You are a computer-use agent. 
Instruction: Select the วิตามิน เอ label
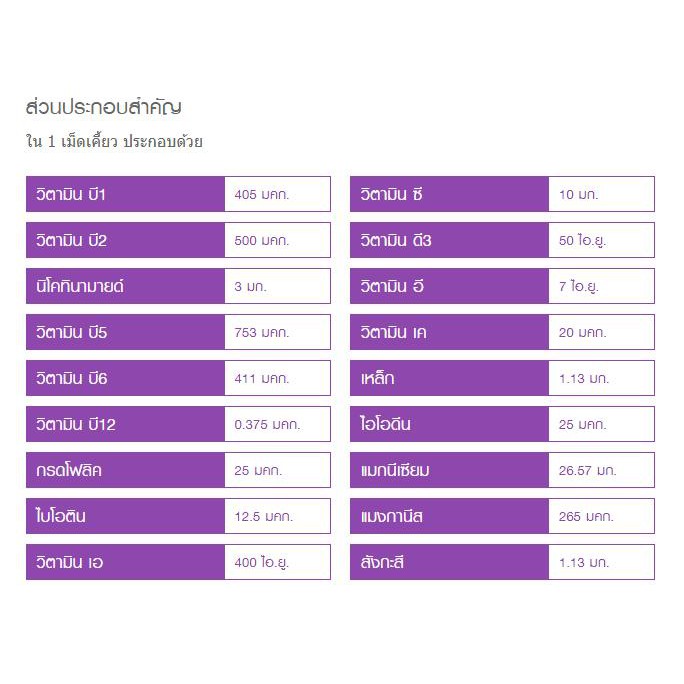point(125,562)
